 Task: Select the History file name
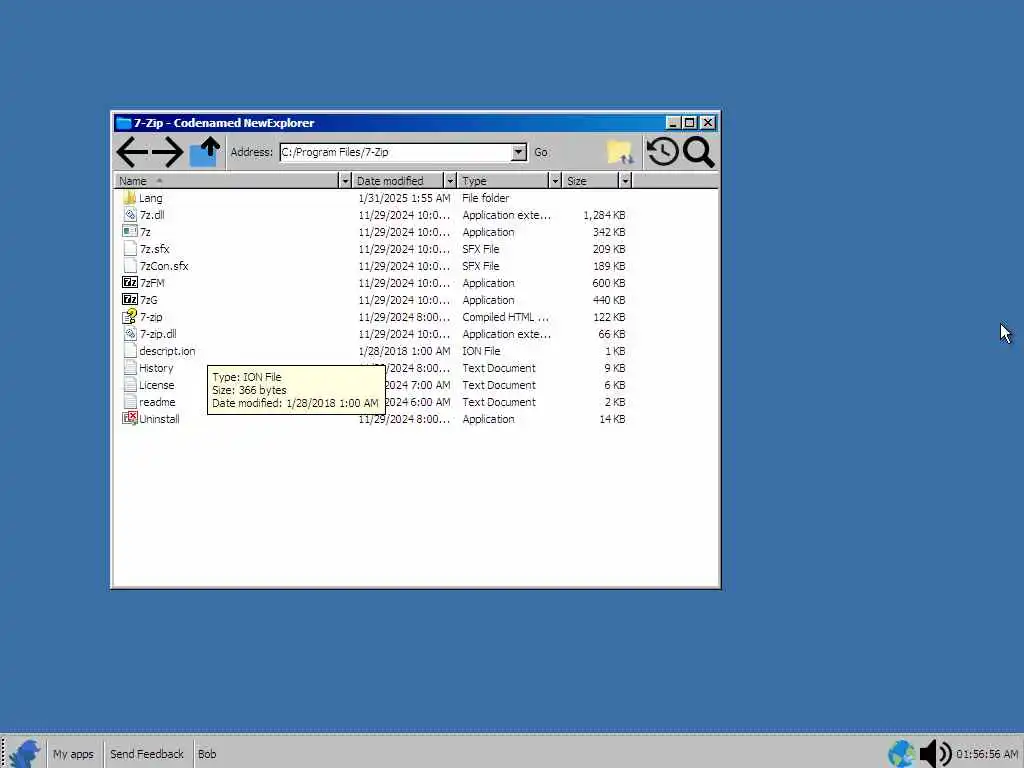tap(156, 368)
